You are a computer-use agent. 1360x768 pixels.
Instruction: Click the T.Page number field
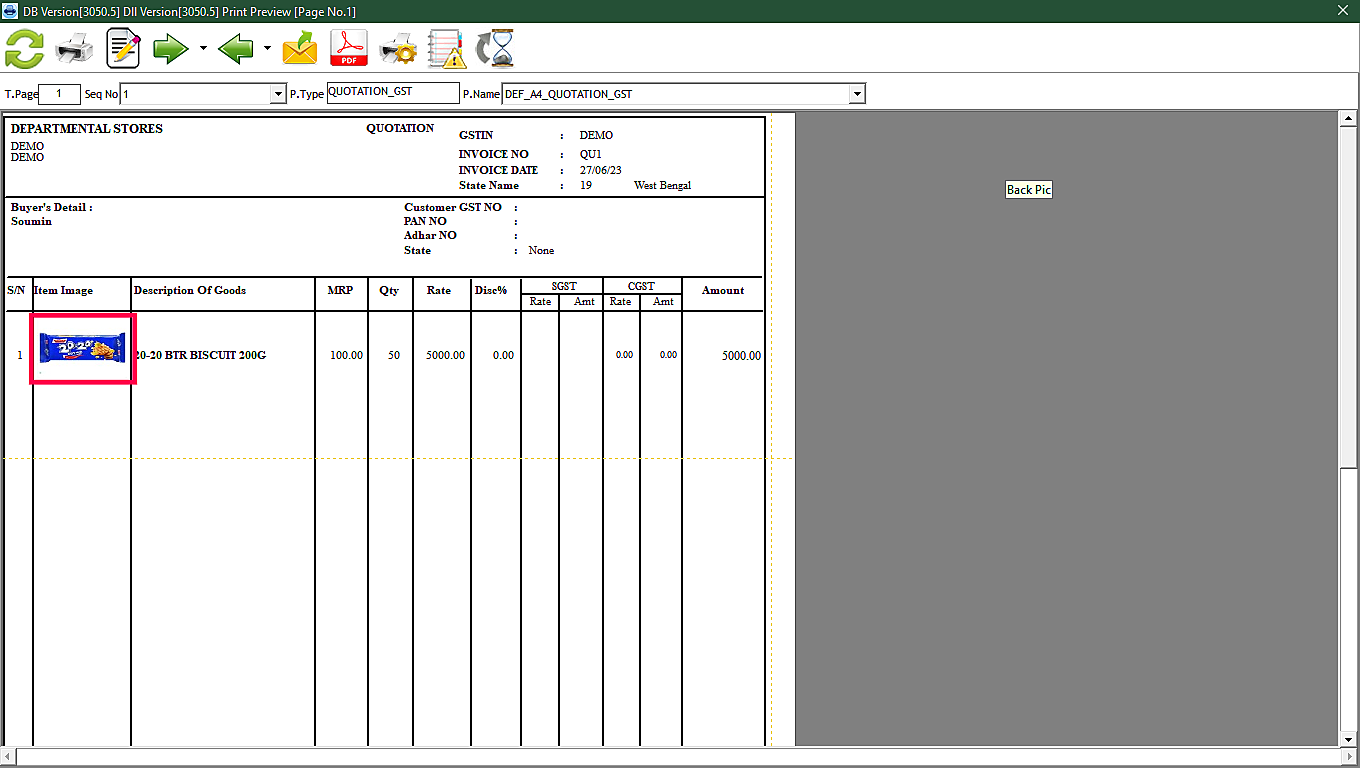coord(61,94)
